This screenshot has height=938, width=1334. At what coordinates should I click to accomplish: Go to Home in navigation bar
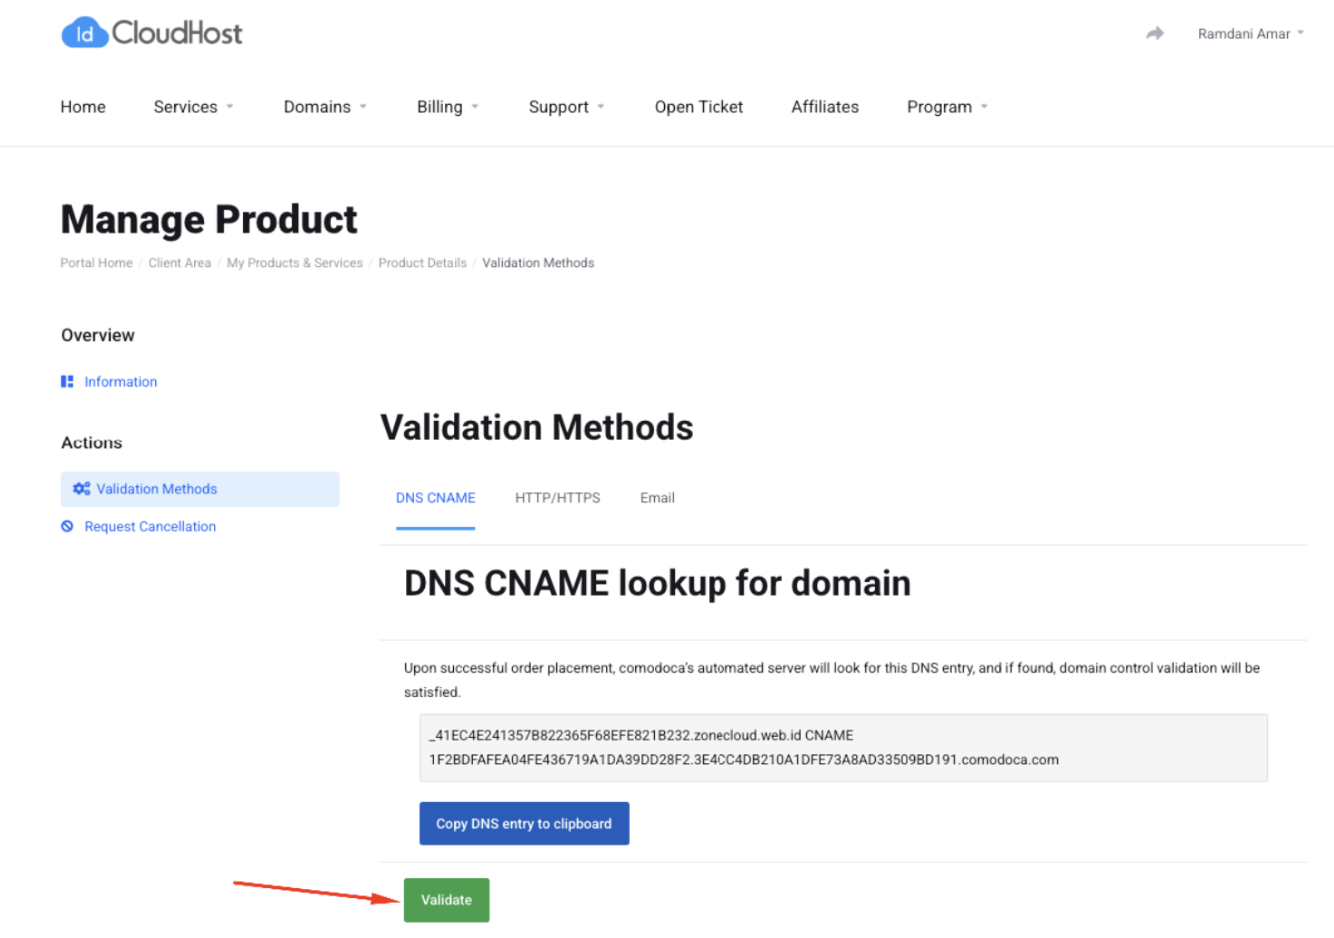pos(83,107)
